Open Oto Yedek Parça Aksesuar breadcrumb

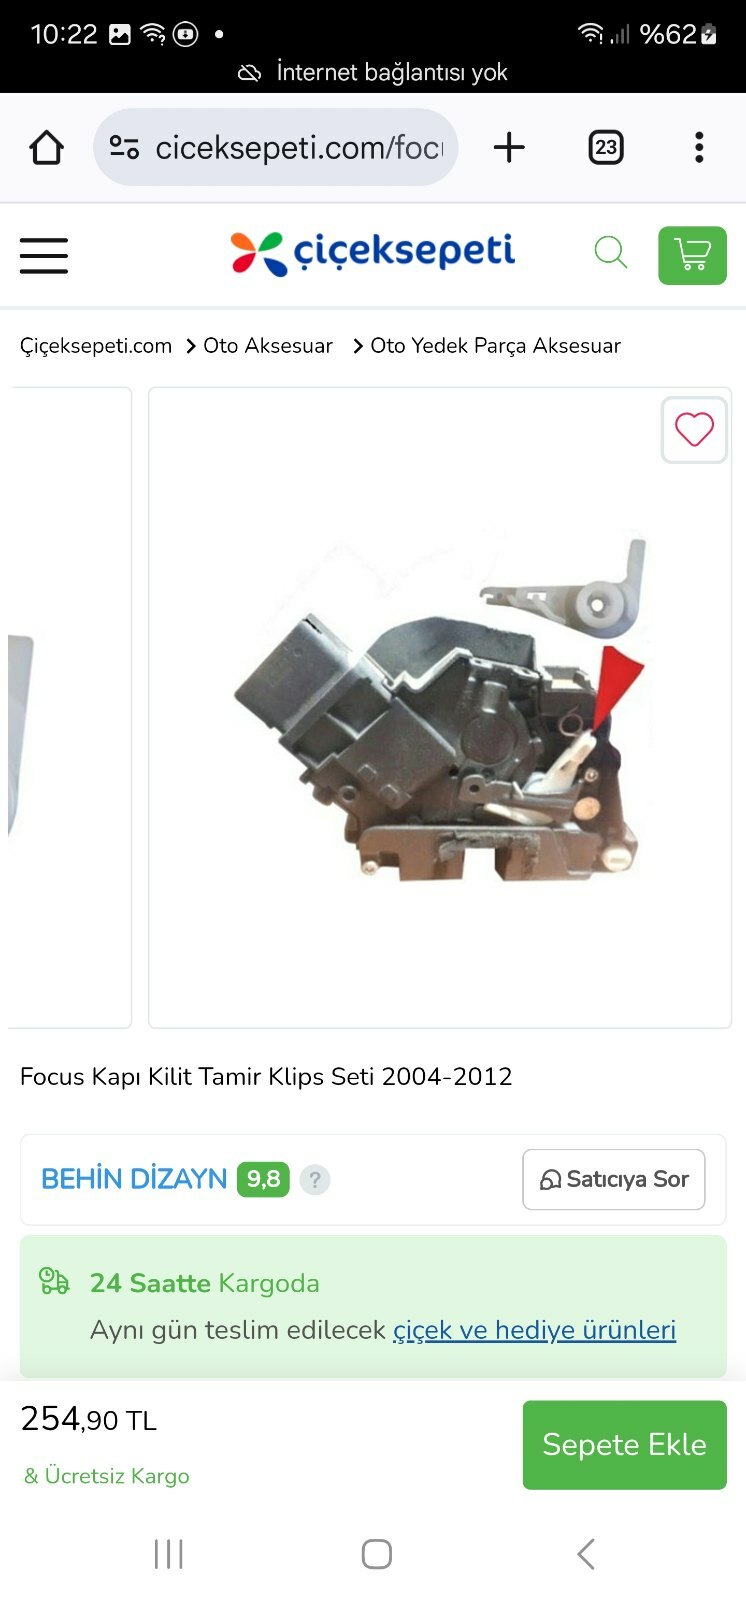point(495,346)
